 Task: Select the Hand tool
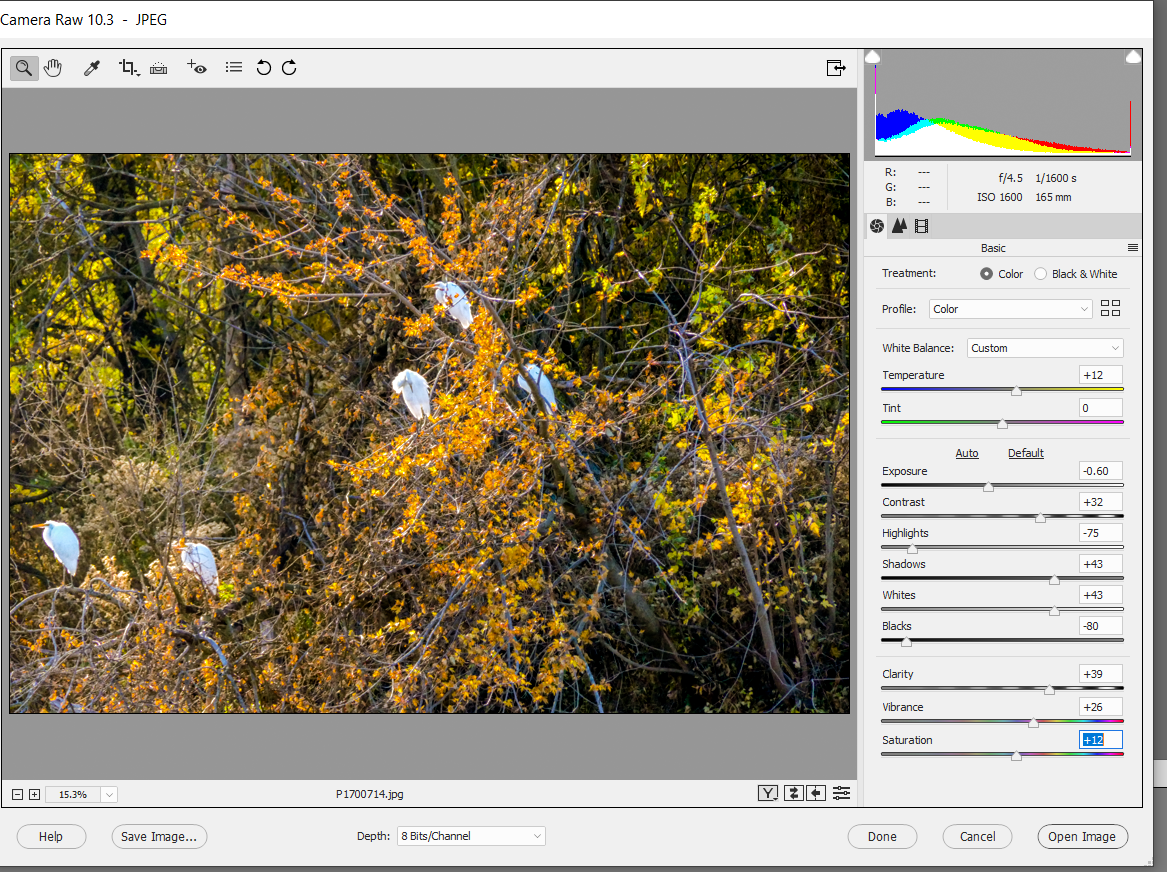[x=53, y=68]
